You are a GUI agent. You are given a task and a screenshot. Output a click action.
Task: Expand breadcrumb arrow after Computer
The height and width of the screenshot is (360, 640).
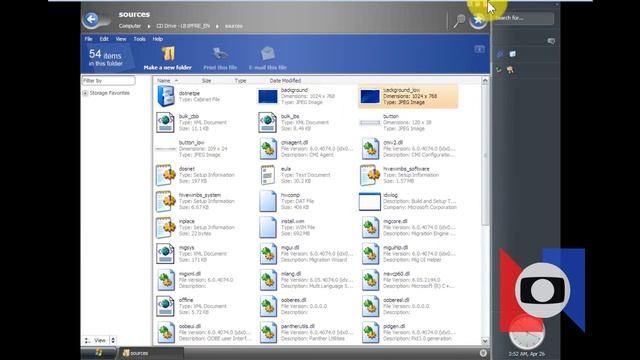149,26
